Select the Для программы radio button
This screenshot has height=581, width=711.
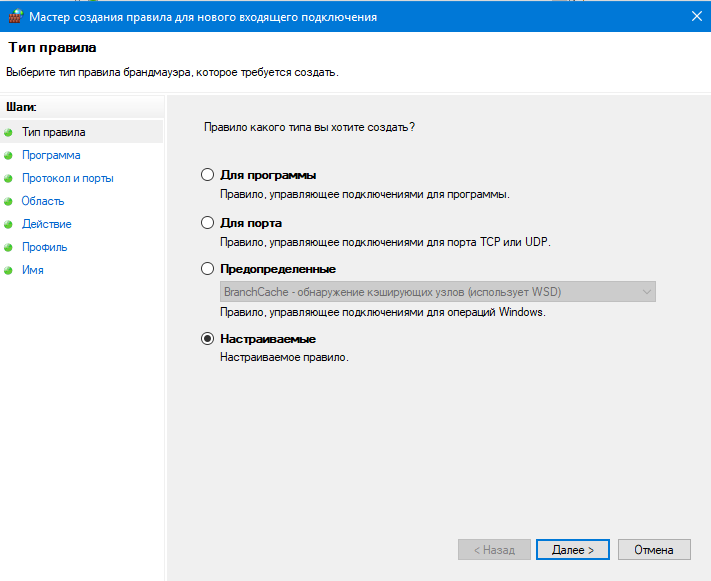point(208,175)
